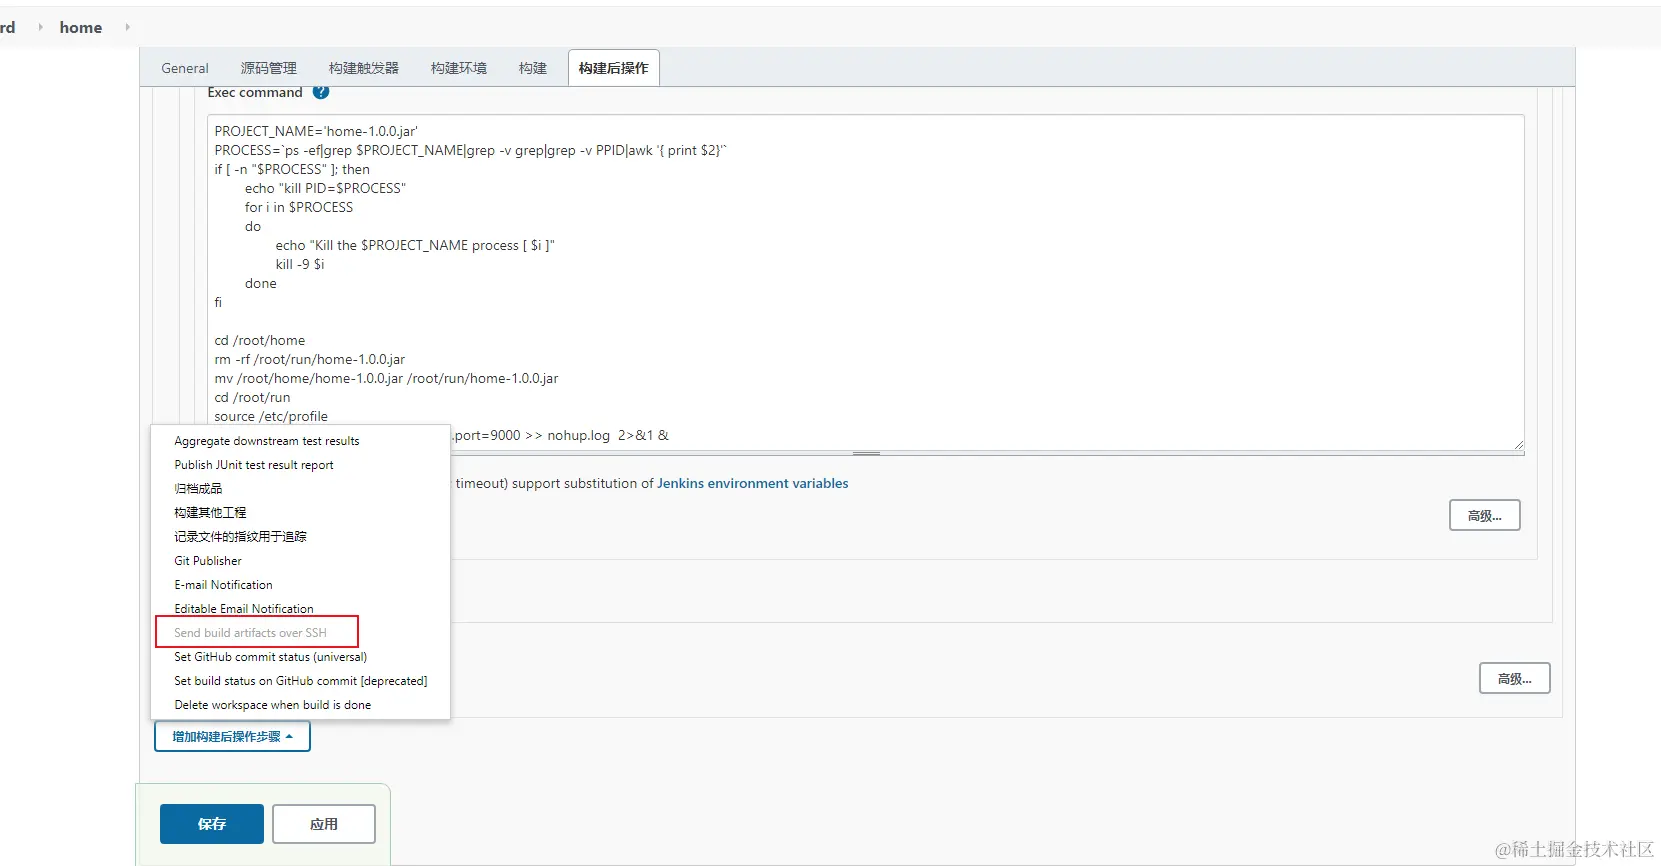Open the Exec command help icon
1661x866 pixels.
(321, 92)
